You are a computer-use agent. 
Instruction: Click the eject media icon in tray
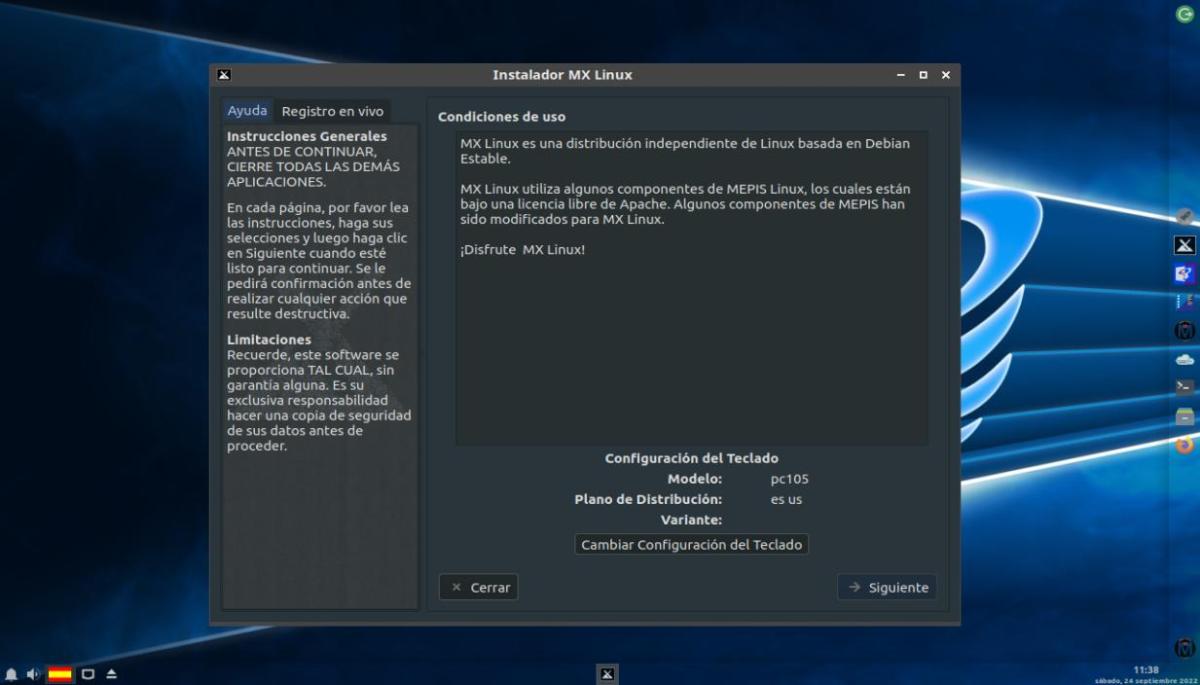111,674
